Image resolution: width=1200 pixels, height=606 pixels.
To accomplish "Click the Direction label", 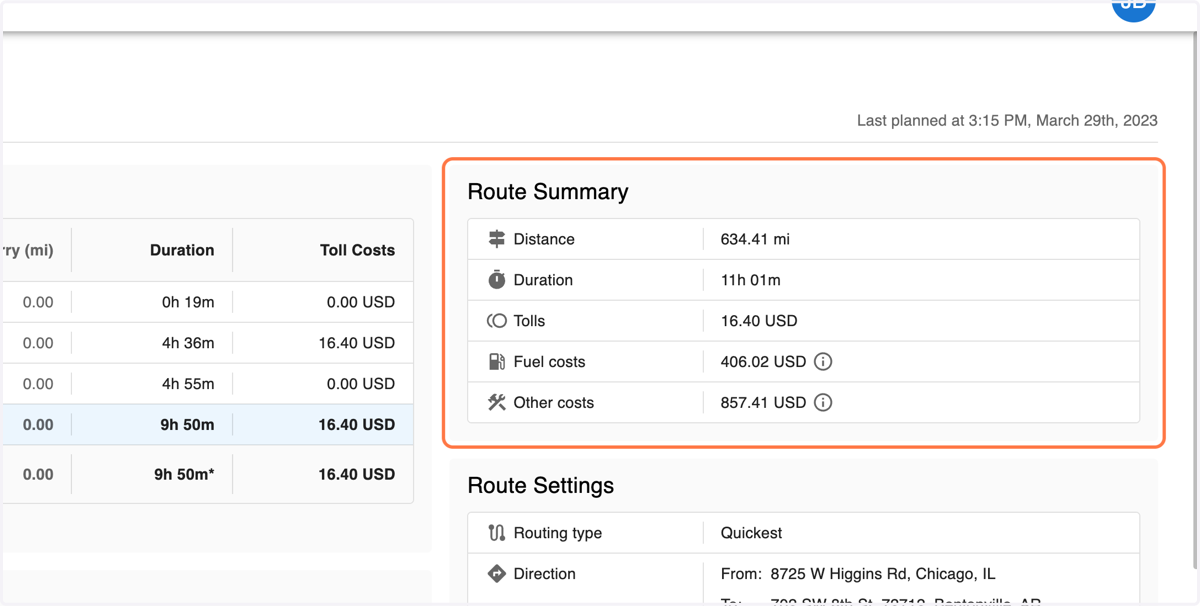I will click(x=545, y=574).
